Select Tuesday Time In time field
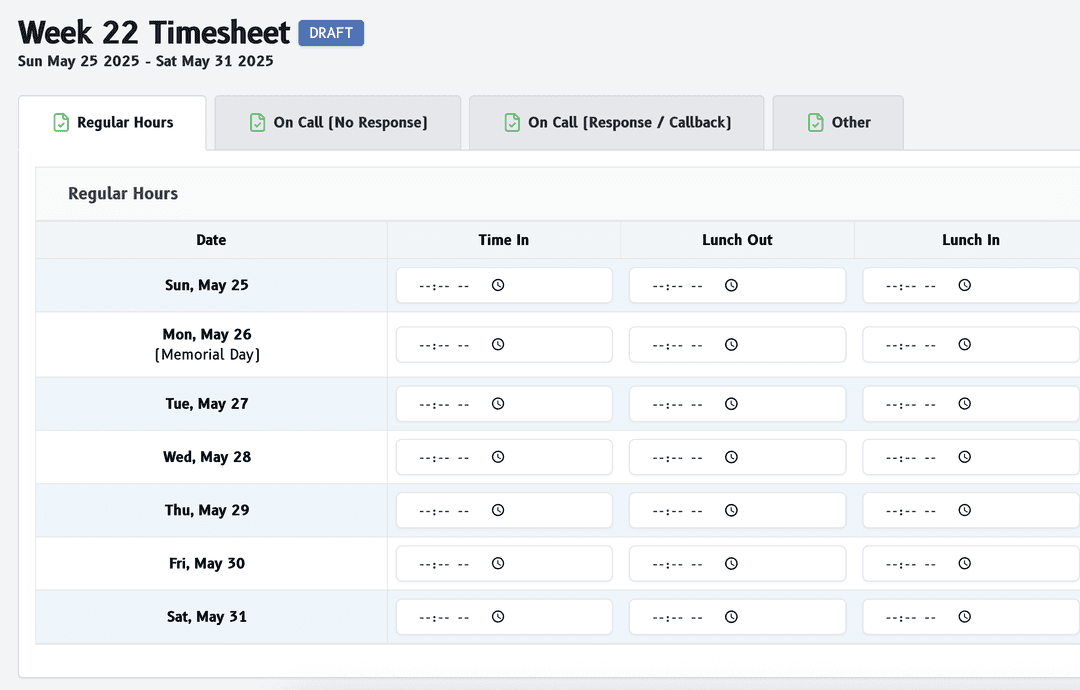 point(445,404)
